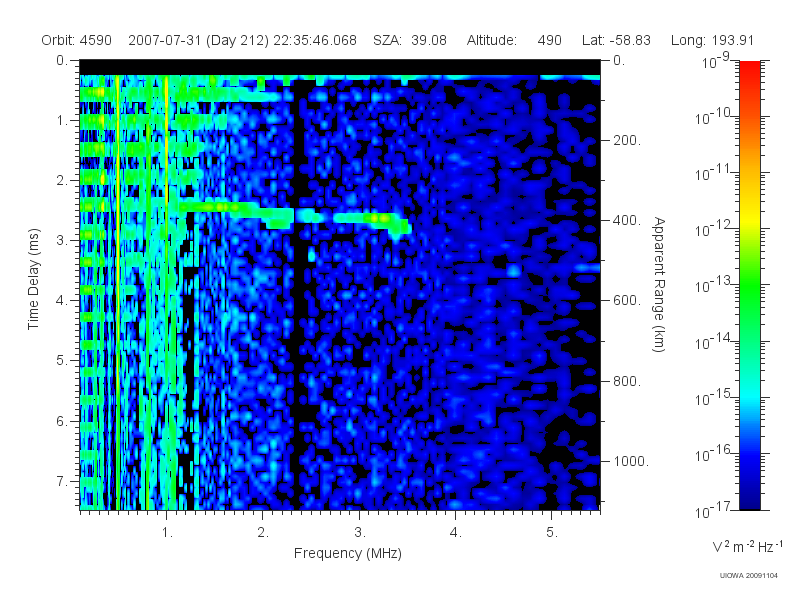Click the V² m⁻² Hz⁻¹ units label

747,546
